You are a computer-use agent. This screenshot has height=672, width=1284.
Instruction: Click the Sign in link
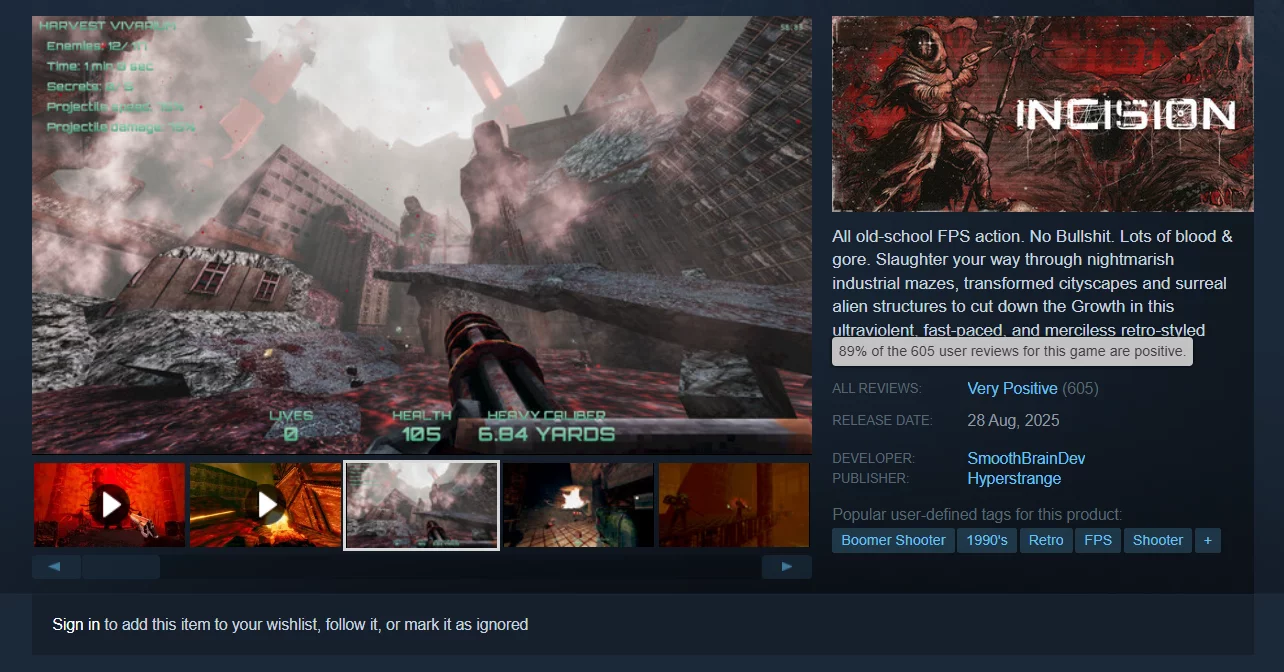pyautogui.click(x=76, y=624)
